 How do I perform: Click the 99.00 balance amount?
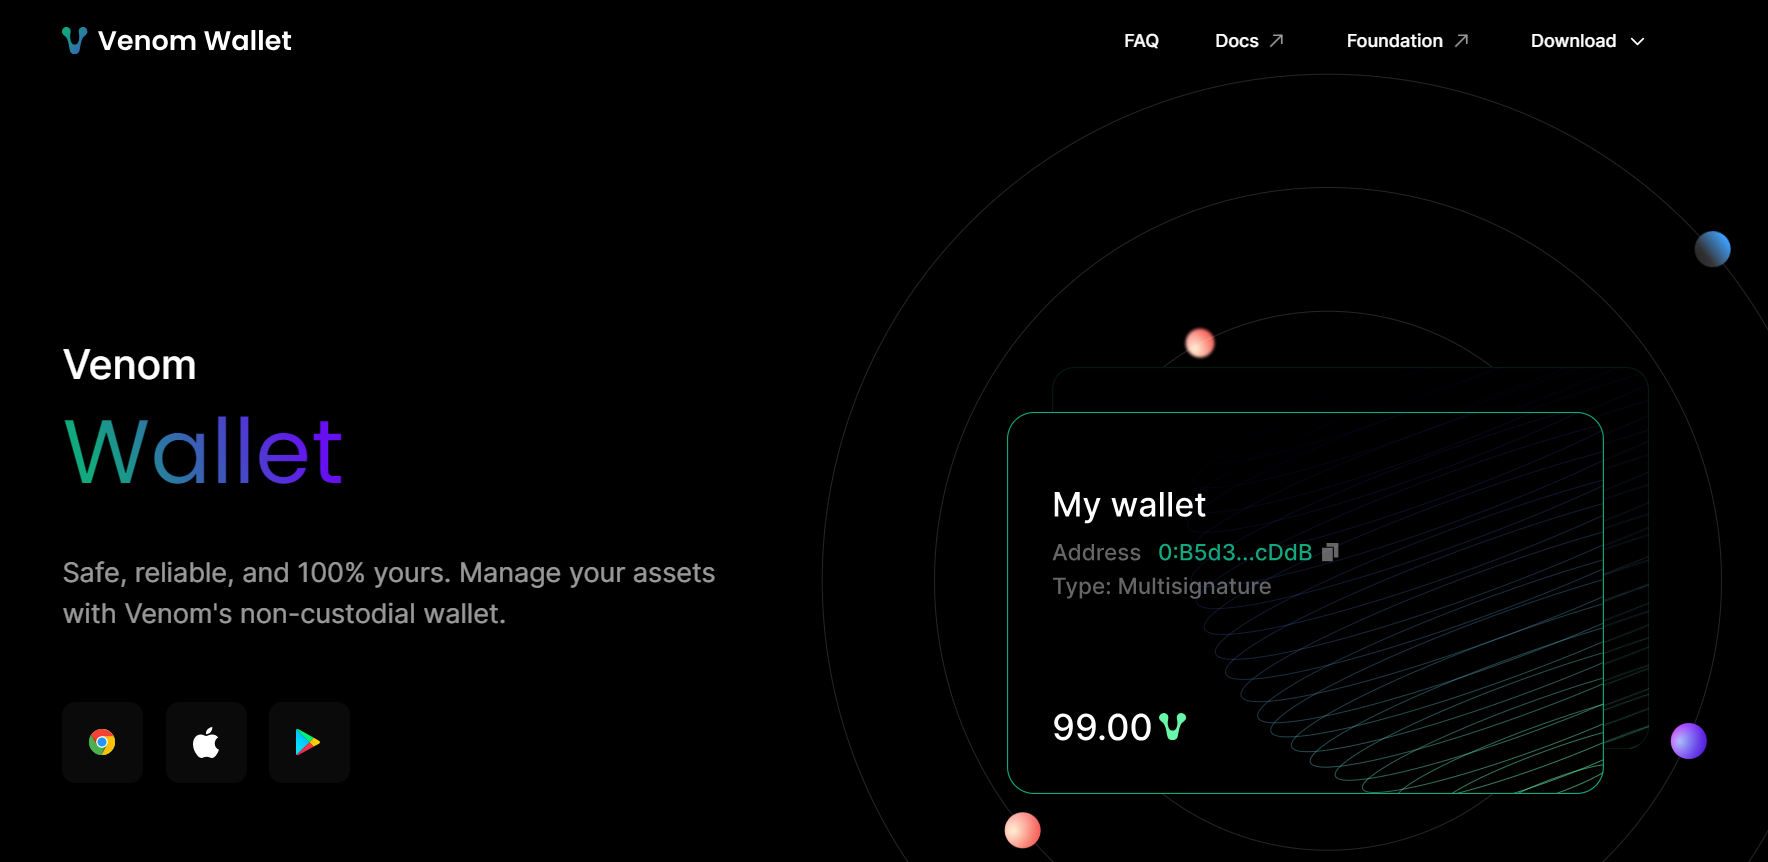(x=1102, y=727)
